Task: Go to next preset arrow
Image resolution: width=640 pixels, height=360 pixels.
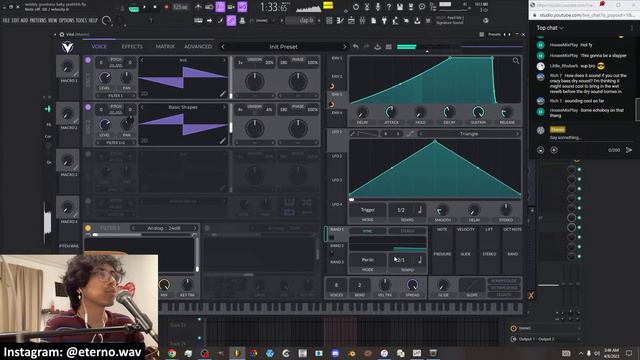Action: (x=344, y=47)
